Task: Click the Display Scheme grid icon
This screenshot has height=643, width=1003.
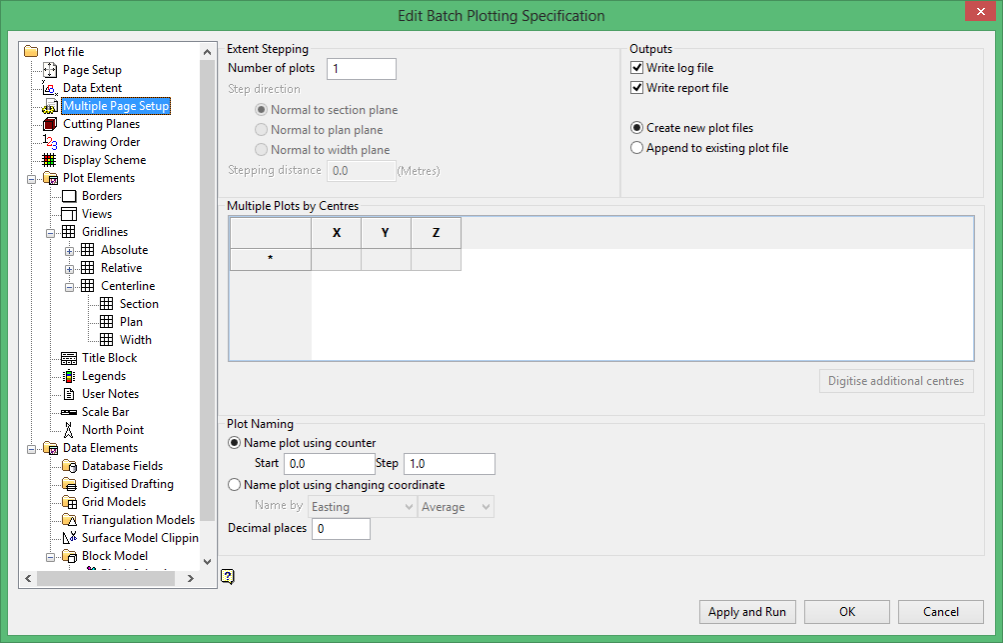Action: pyautogui.click(x=50, y=160)
